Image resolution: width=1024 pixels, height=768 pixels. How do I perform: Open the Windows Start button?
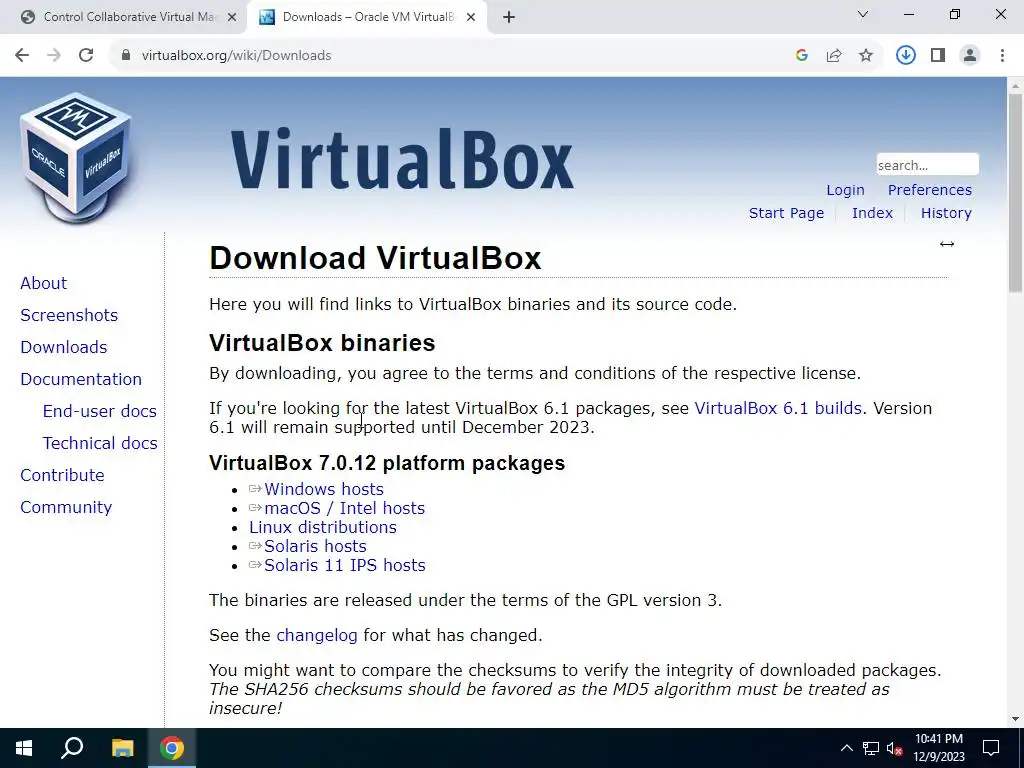(24, 748)
